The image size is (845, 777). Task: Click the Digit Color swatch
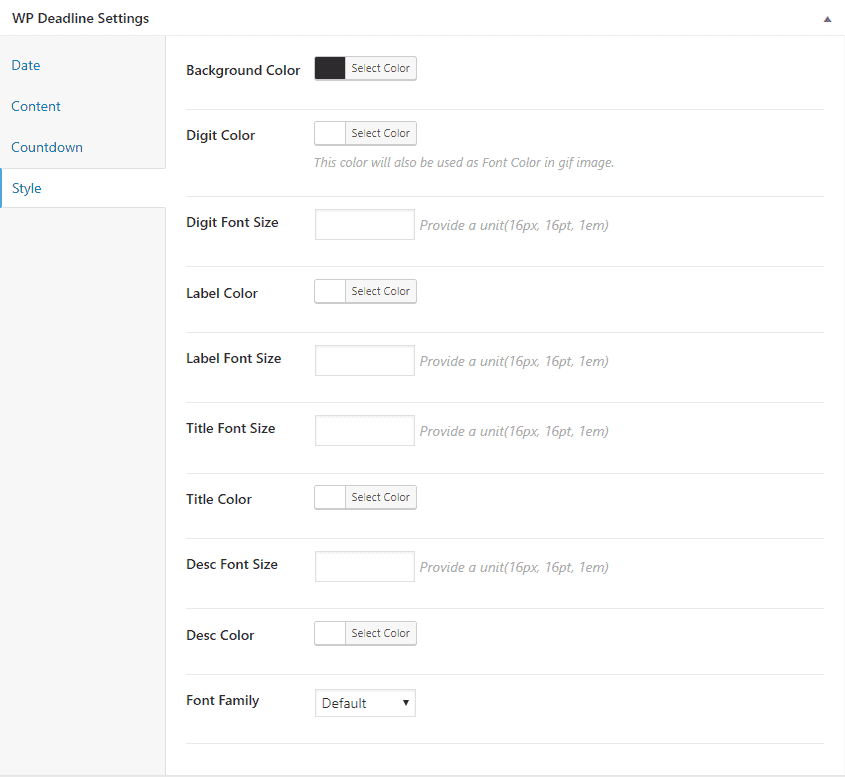click(330, 133)
